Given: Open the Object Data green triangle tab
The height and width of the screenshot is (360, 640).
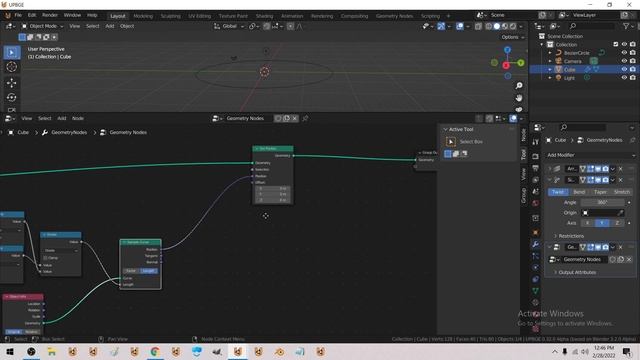Looking at the screenshot, I should tap(536, 291).
